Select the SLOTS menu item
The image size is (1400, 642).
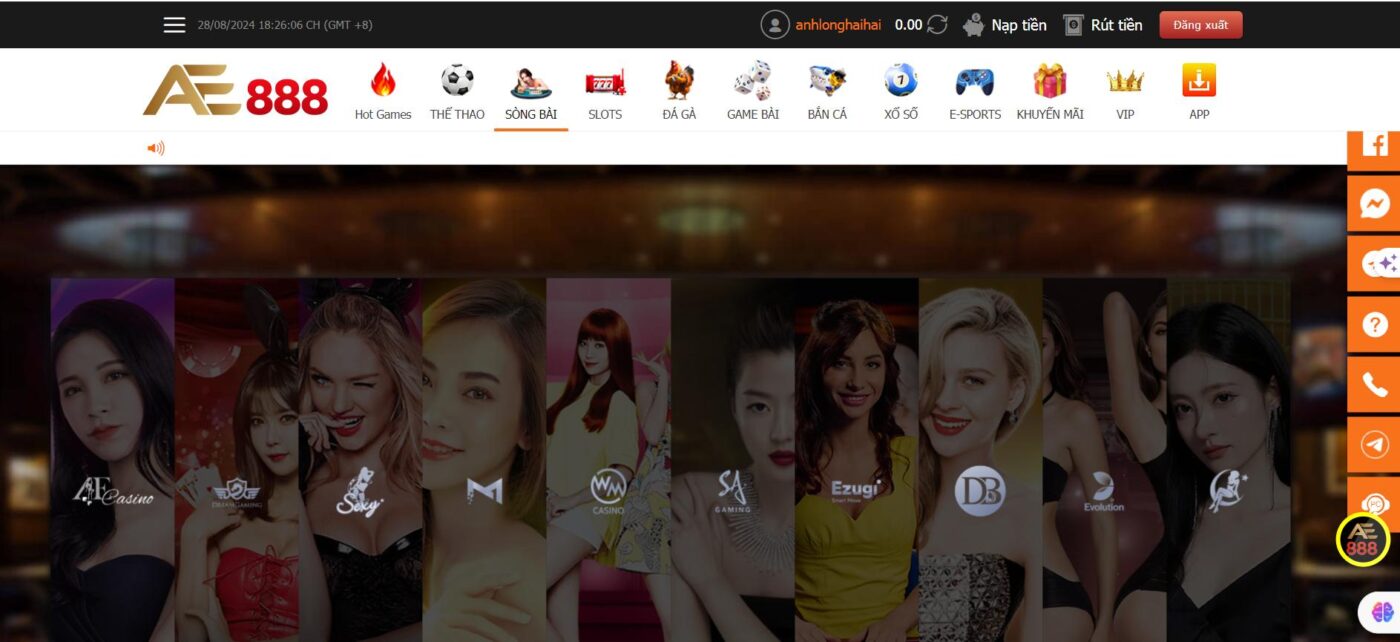605,92
